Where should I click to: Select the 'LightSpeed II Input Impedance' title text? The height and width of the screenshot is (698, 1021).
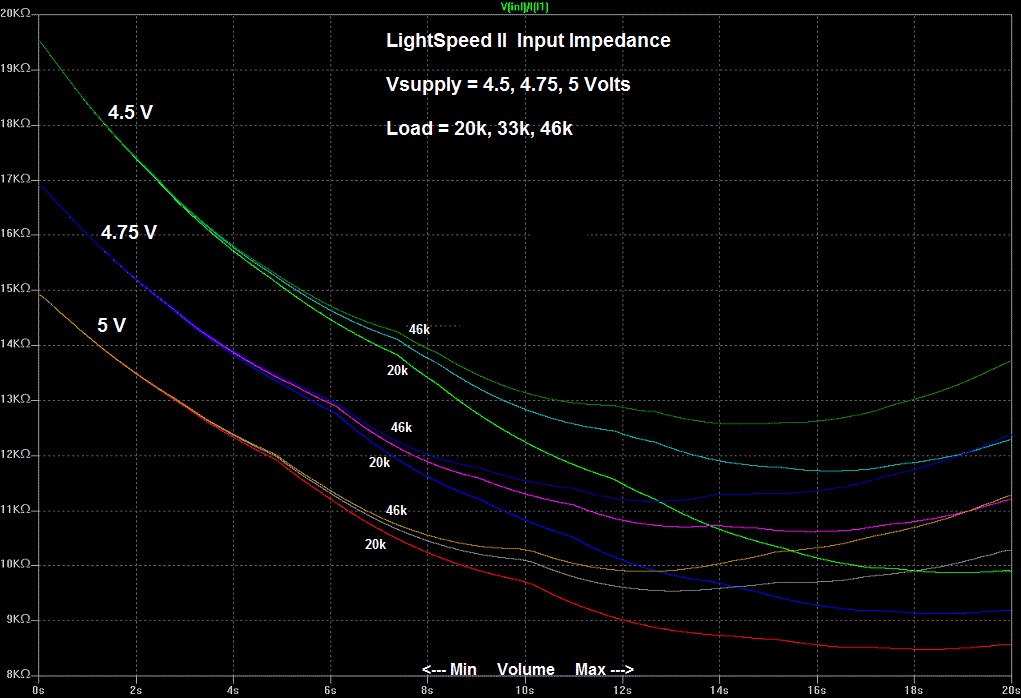(x=528, y=40)
